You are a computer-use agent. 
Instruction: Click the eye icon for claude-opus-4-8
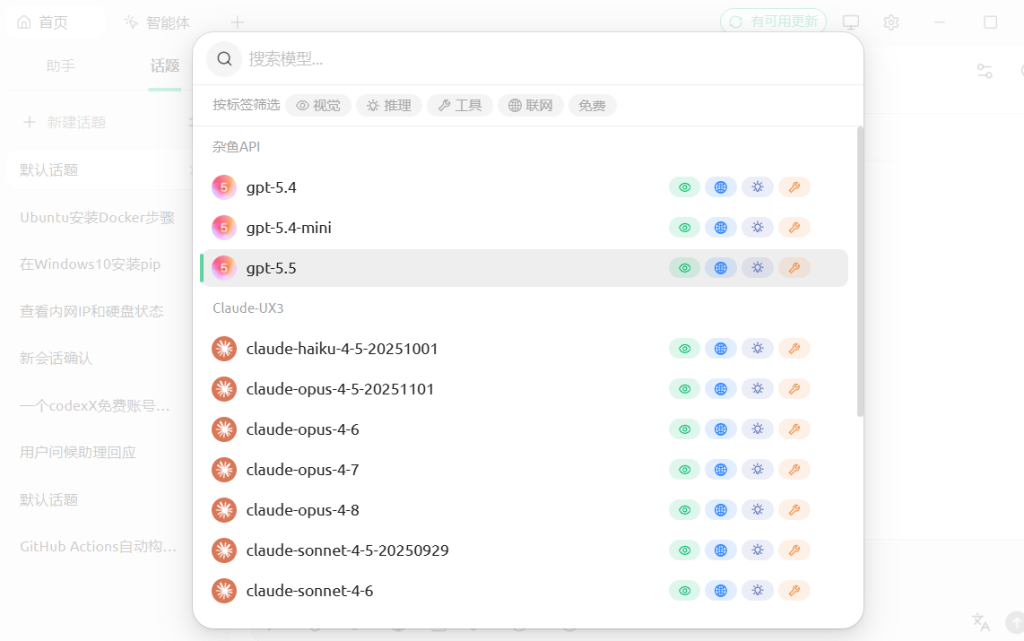(684, 510)
